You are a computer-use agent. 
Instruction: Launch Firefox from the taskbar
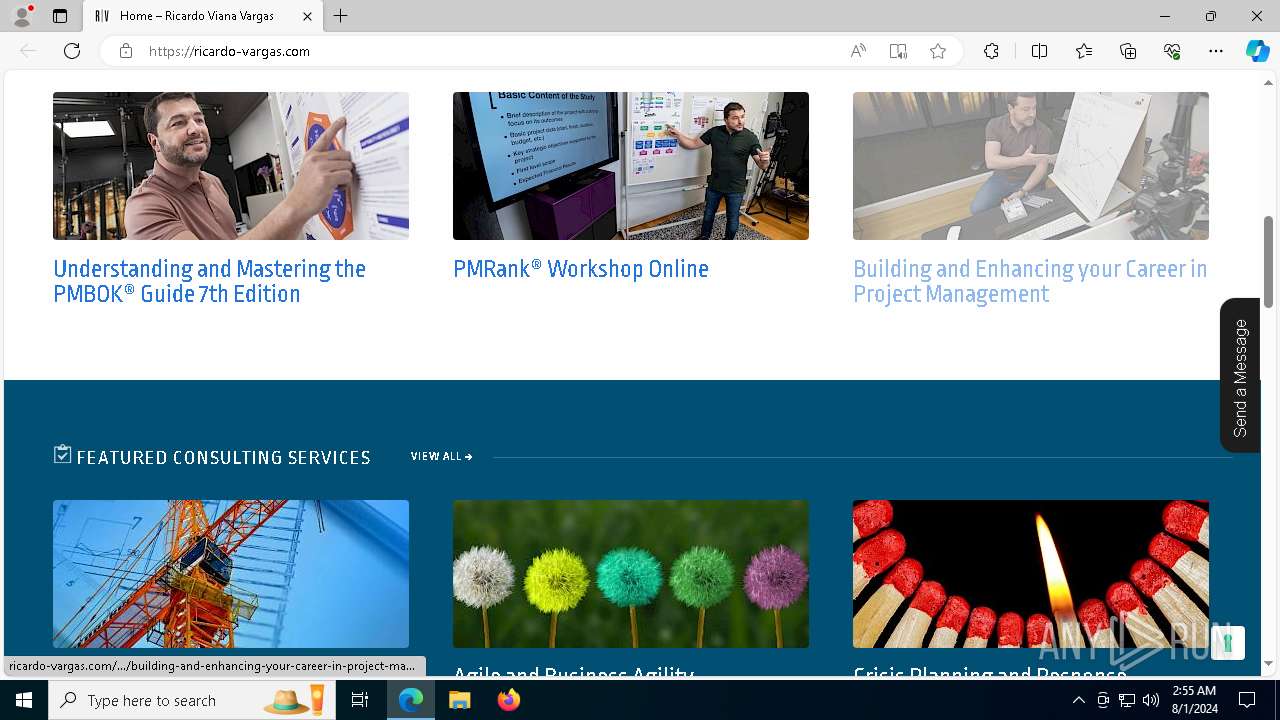click(x=508, y=700)
